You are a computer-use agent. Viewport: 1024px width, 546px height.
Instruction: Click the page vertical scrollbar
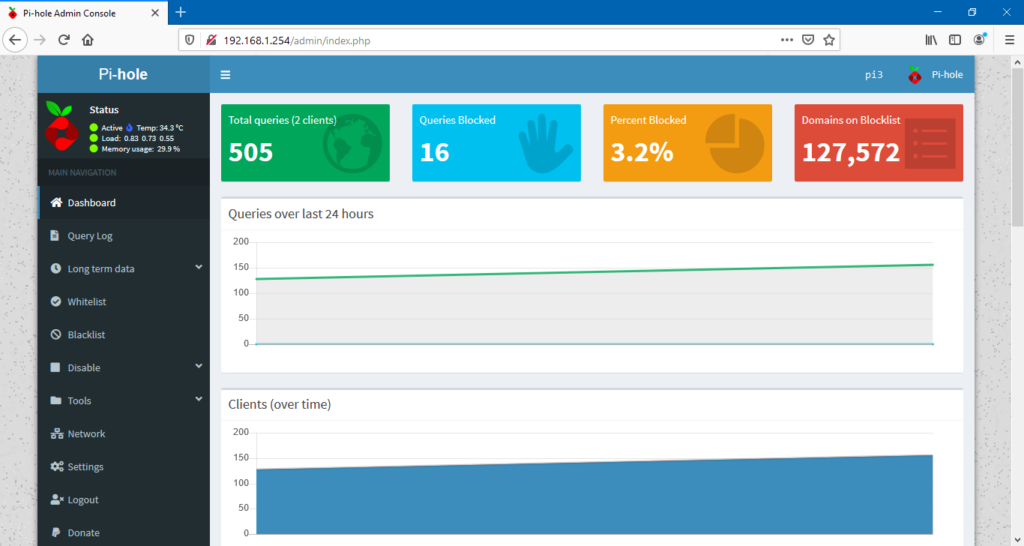coord(1017,300)
